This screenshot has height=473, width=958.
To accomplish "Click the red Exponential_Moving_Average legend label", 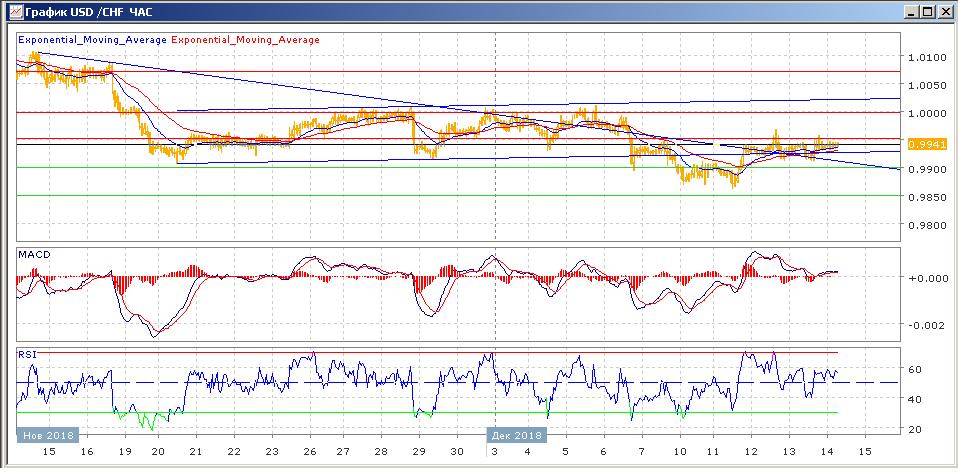I will [x=246, y=40].
